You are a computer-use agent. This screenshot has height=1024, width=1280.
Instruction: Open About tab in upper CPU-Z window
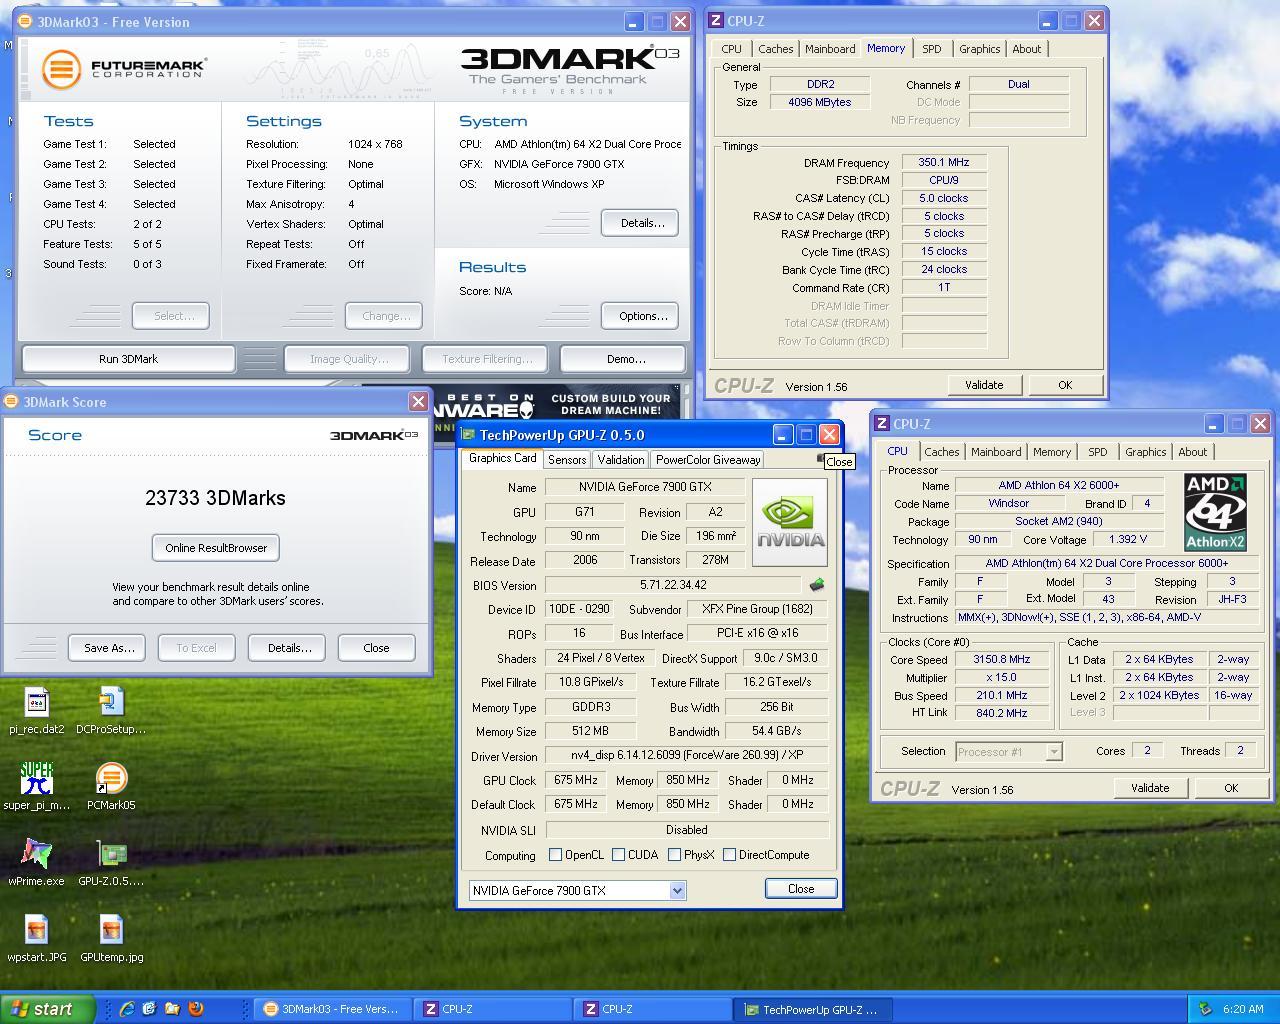pyautogui.click(x=1027, y=49)
